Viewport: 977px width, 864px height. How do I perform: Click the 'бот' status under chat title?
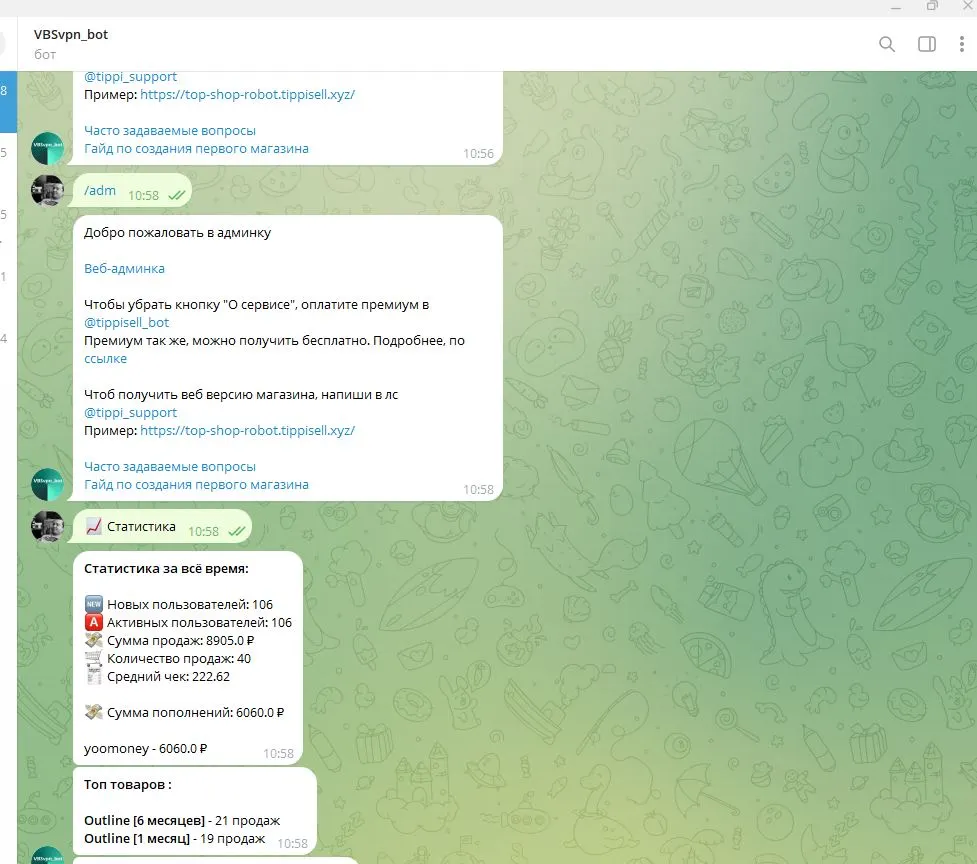(45, 55)
